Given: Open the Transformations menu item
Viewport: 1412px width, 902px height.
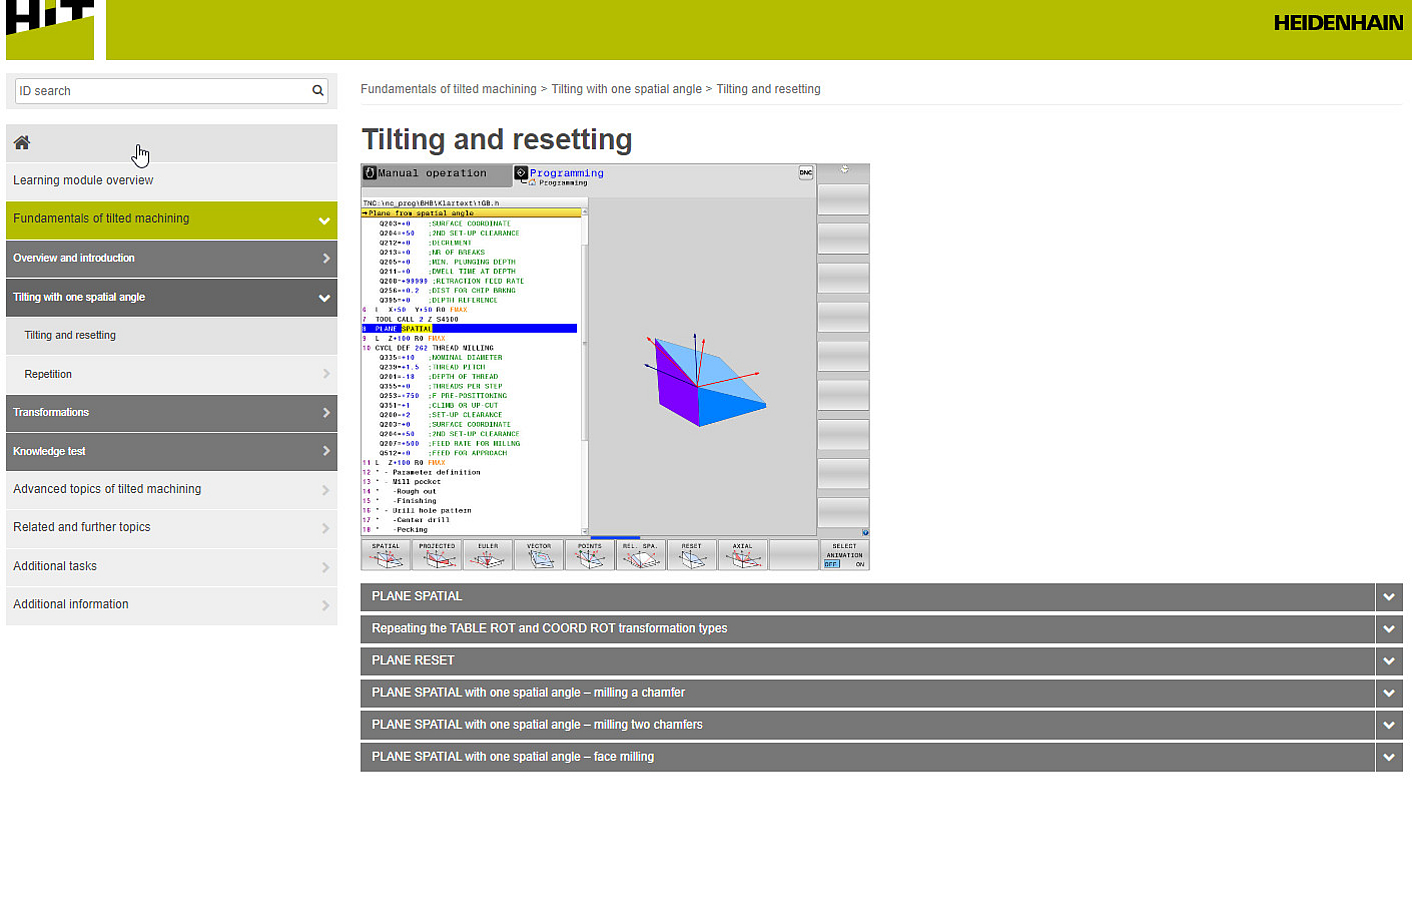Looking at the screenshot, I should (x=171, y=413).
